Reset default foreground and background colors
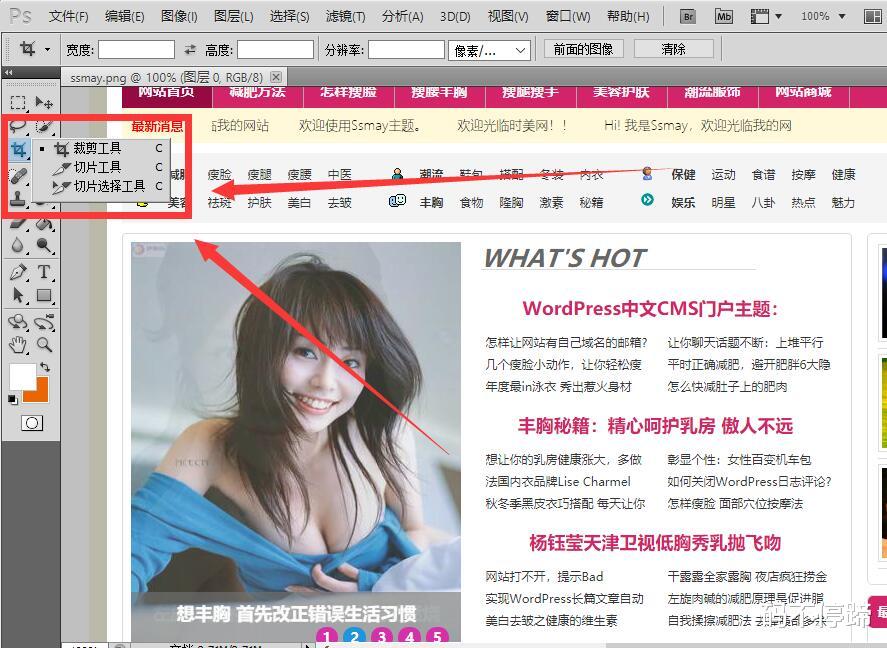The image size is (887, 648). tap(10, 398)
